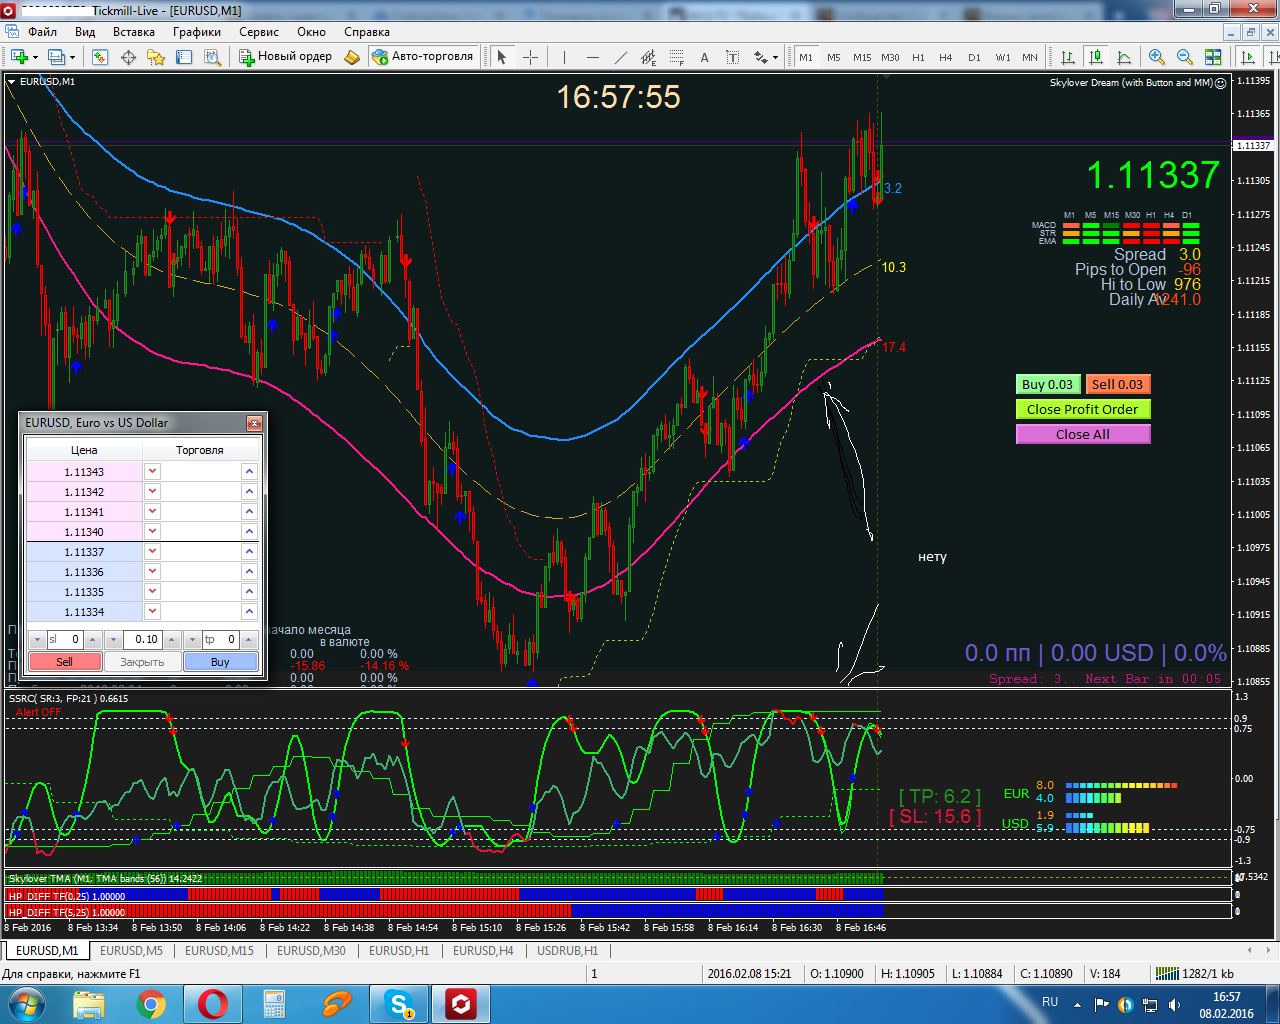Toggle the H1 timeframe button
1280x1024 pixels.
point(918,57)
